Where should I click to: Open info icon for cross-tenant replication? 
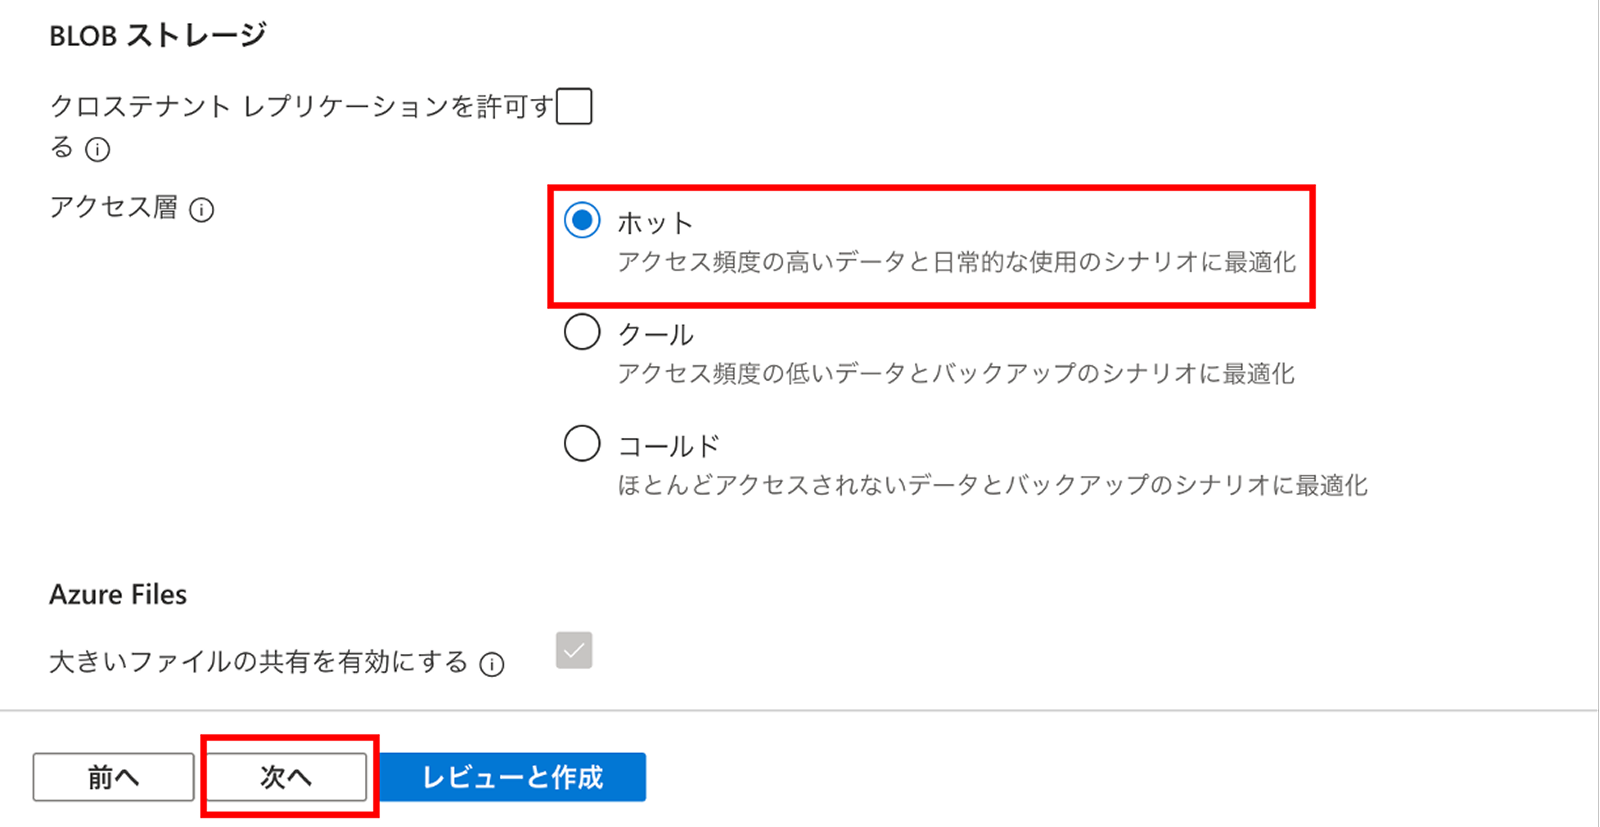point(97,150)
